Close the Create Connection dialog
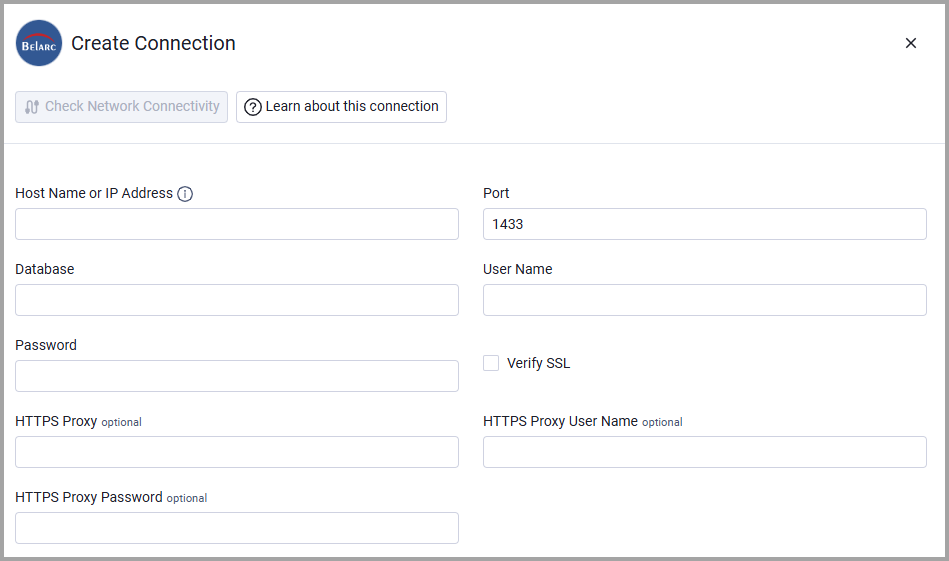 coord(910,43)
